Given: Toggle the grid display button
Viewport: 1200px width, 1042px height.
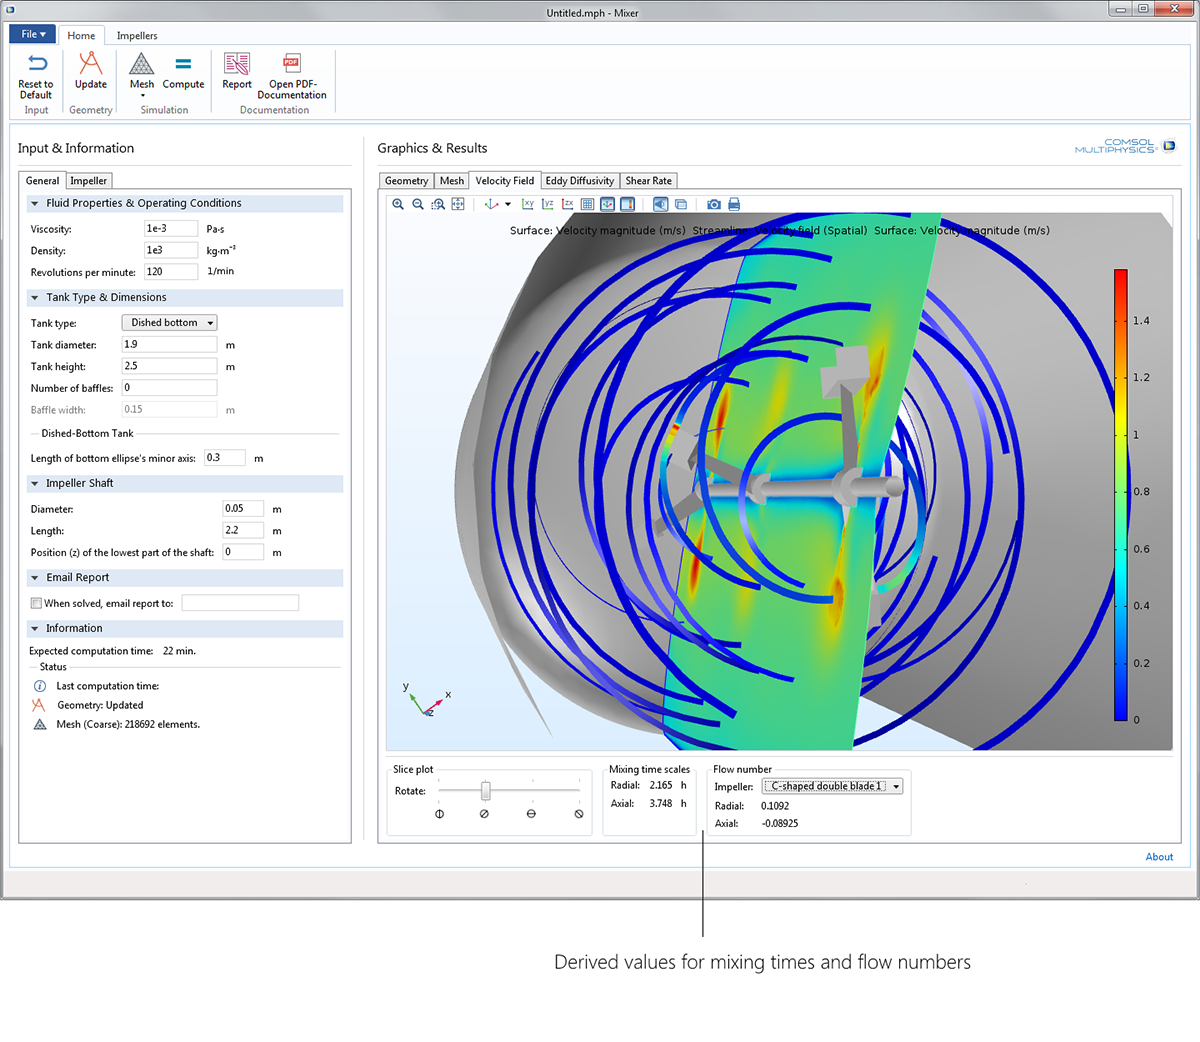Looking at the screenshot, I should click(587, 204).
